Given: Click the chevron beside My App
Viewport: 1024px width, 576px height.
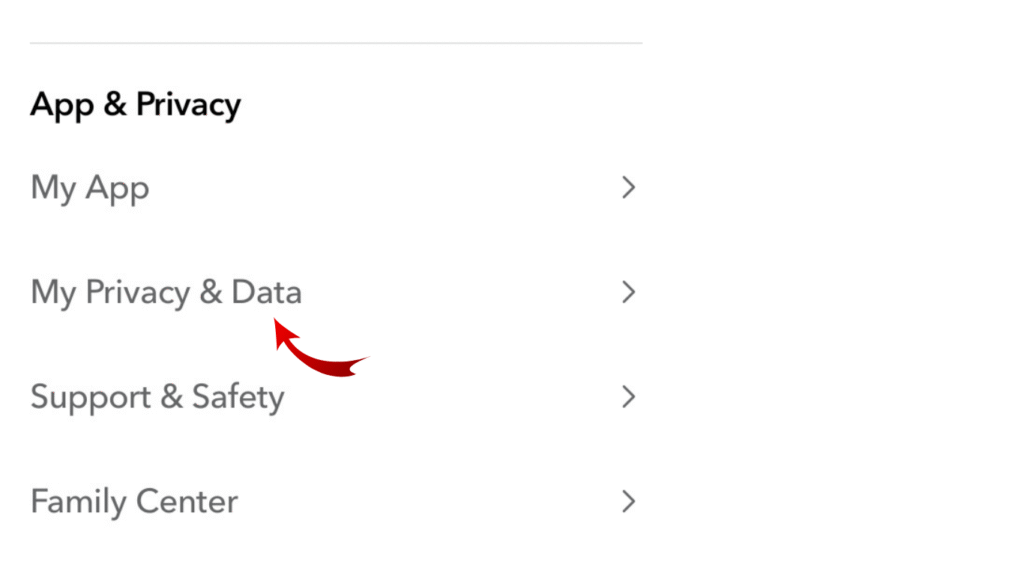Looking at the screenshot, I should (x=628, y=188).
